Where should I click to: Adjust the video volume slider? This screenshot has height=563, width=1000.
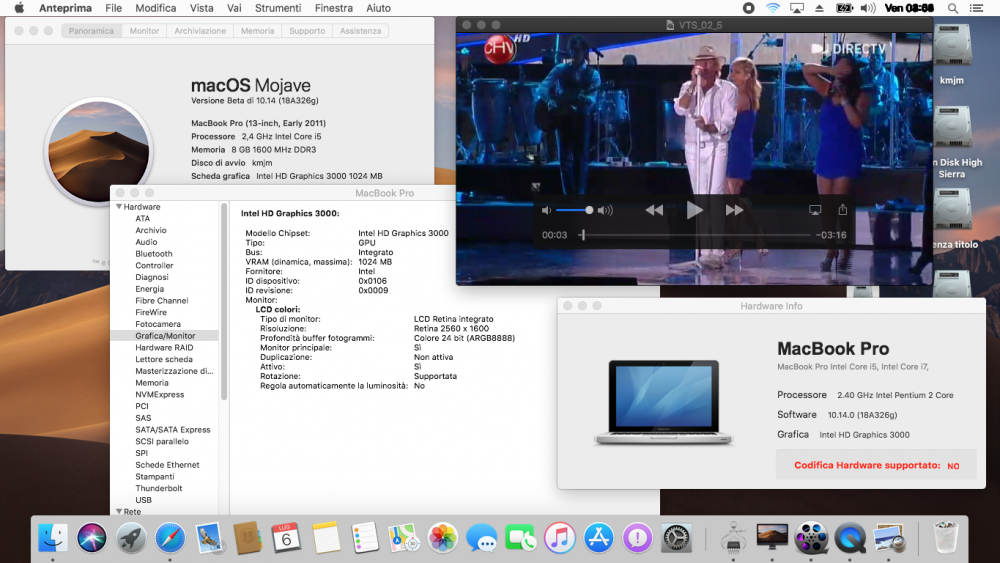pos(573,210)
